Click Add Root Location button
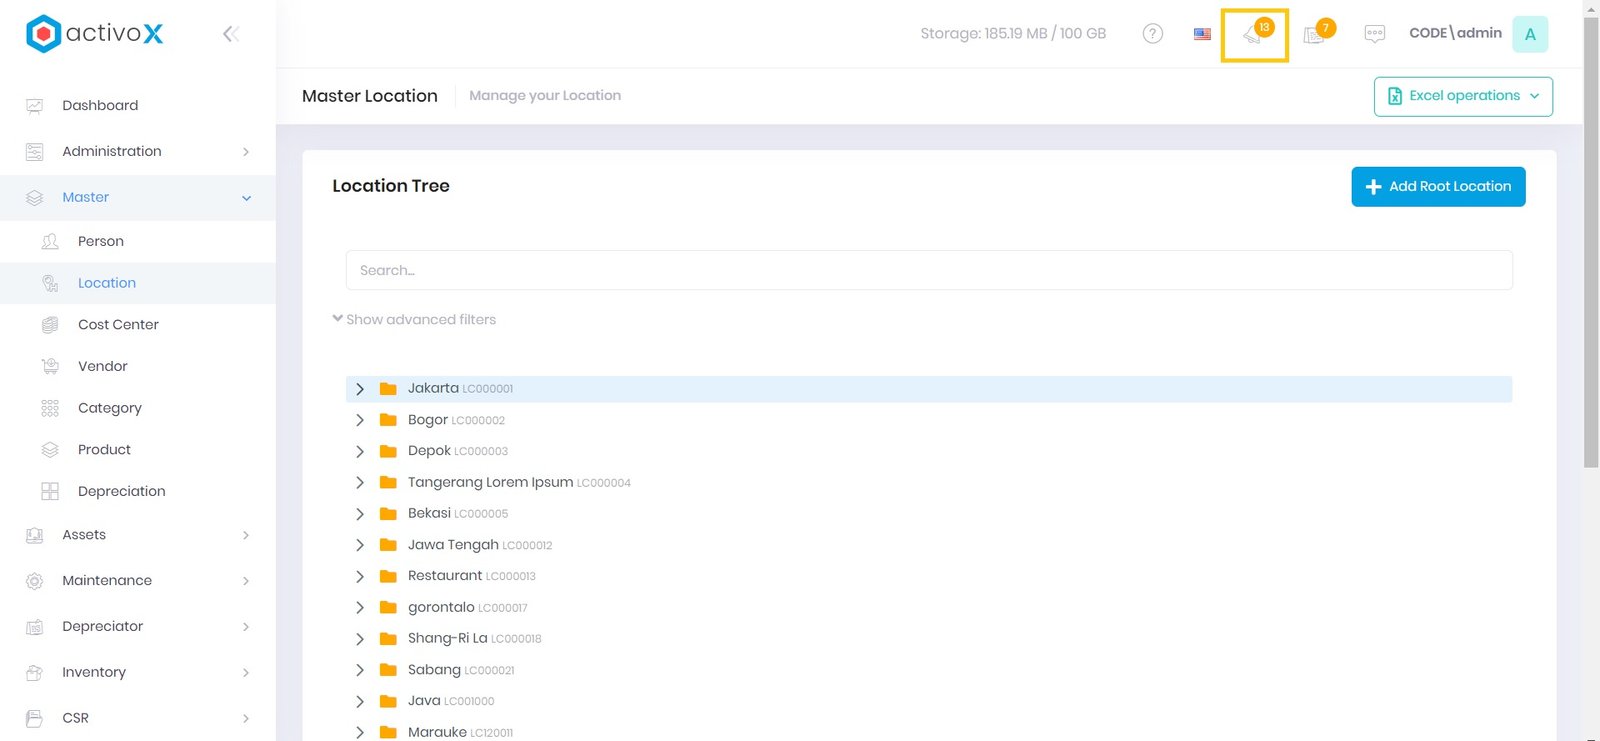The image size is (1600, 741). (1437, 187)
